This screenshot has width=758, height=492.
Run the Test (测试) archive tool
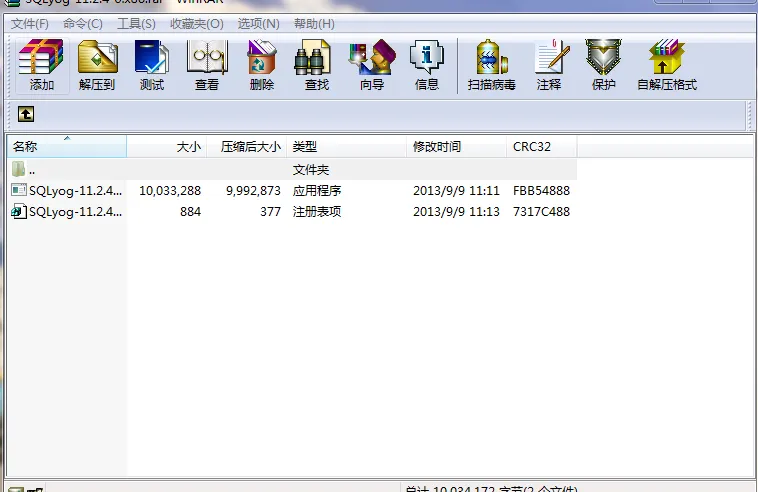[152, 65]
